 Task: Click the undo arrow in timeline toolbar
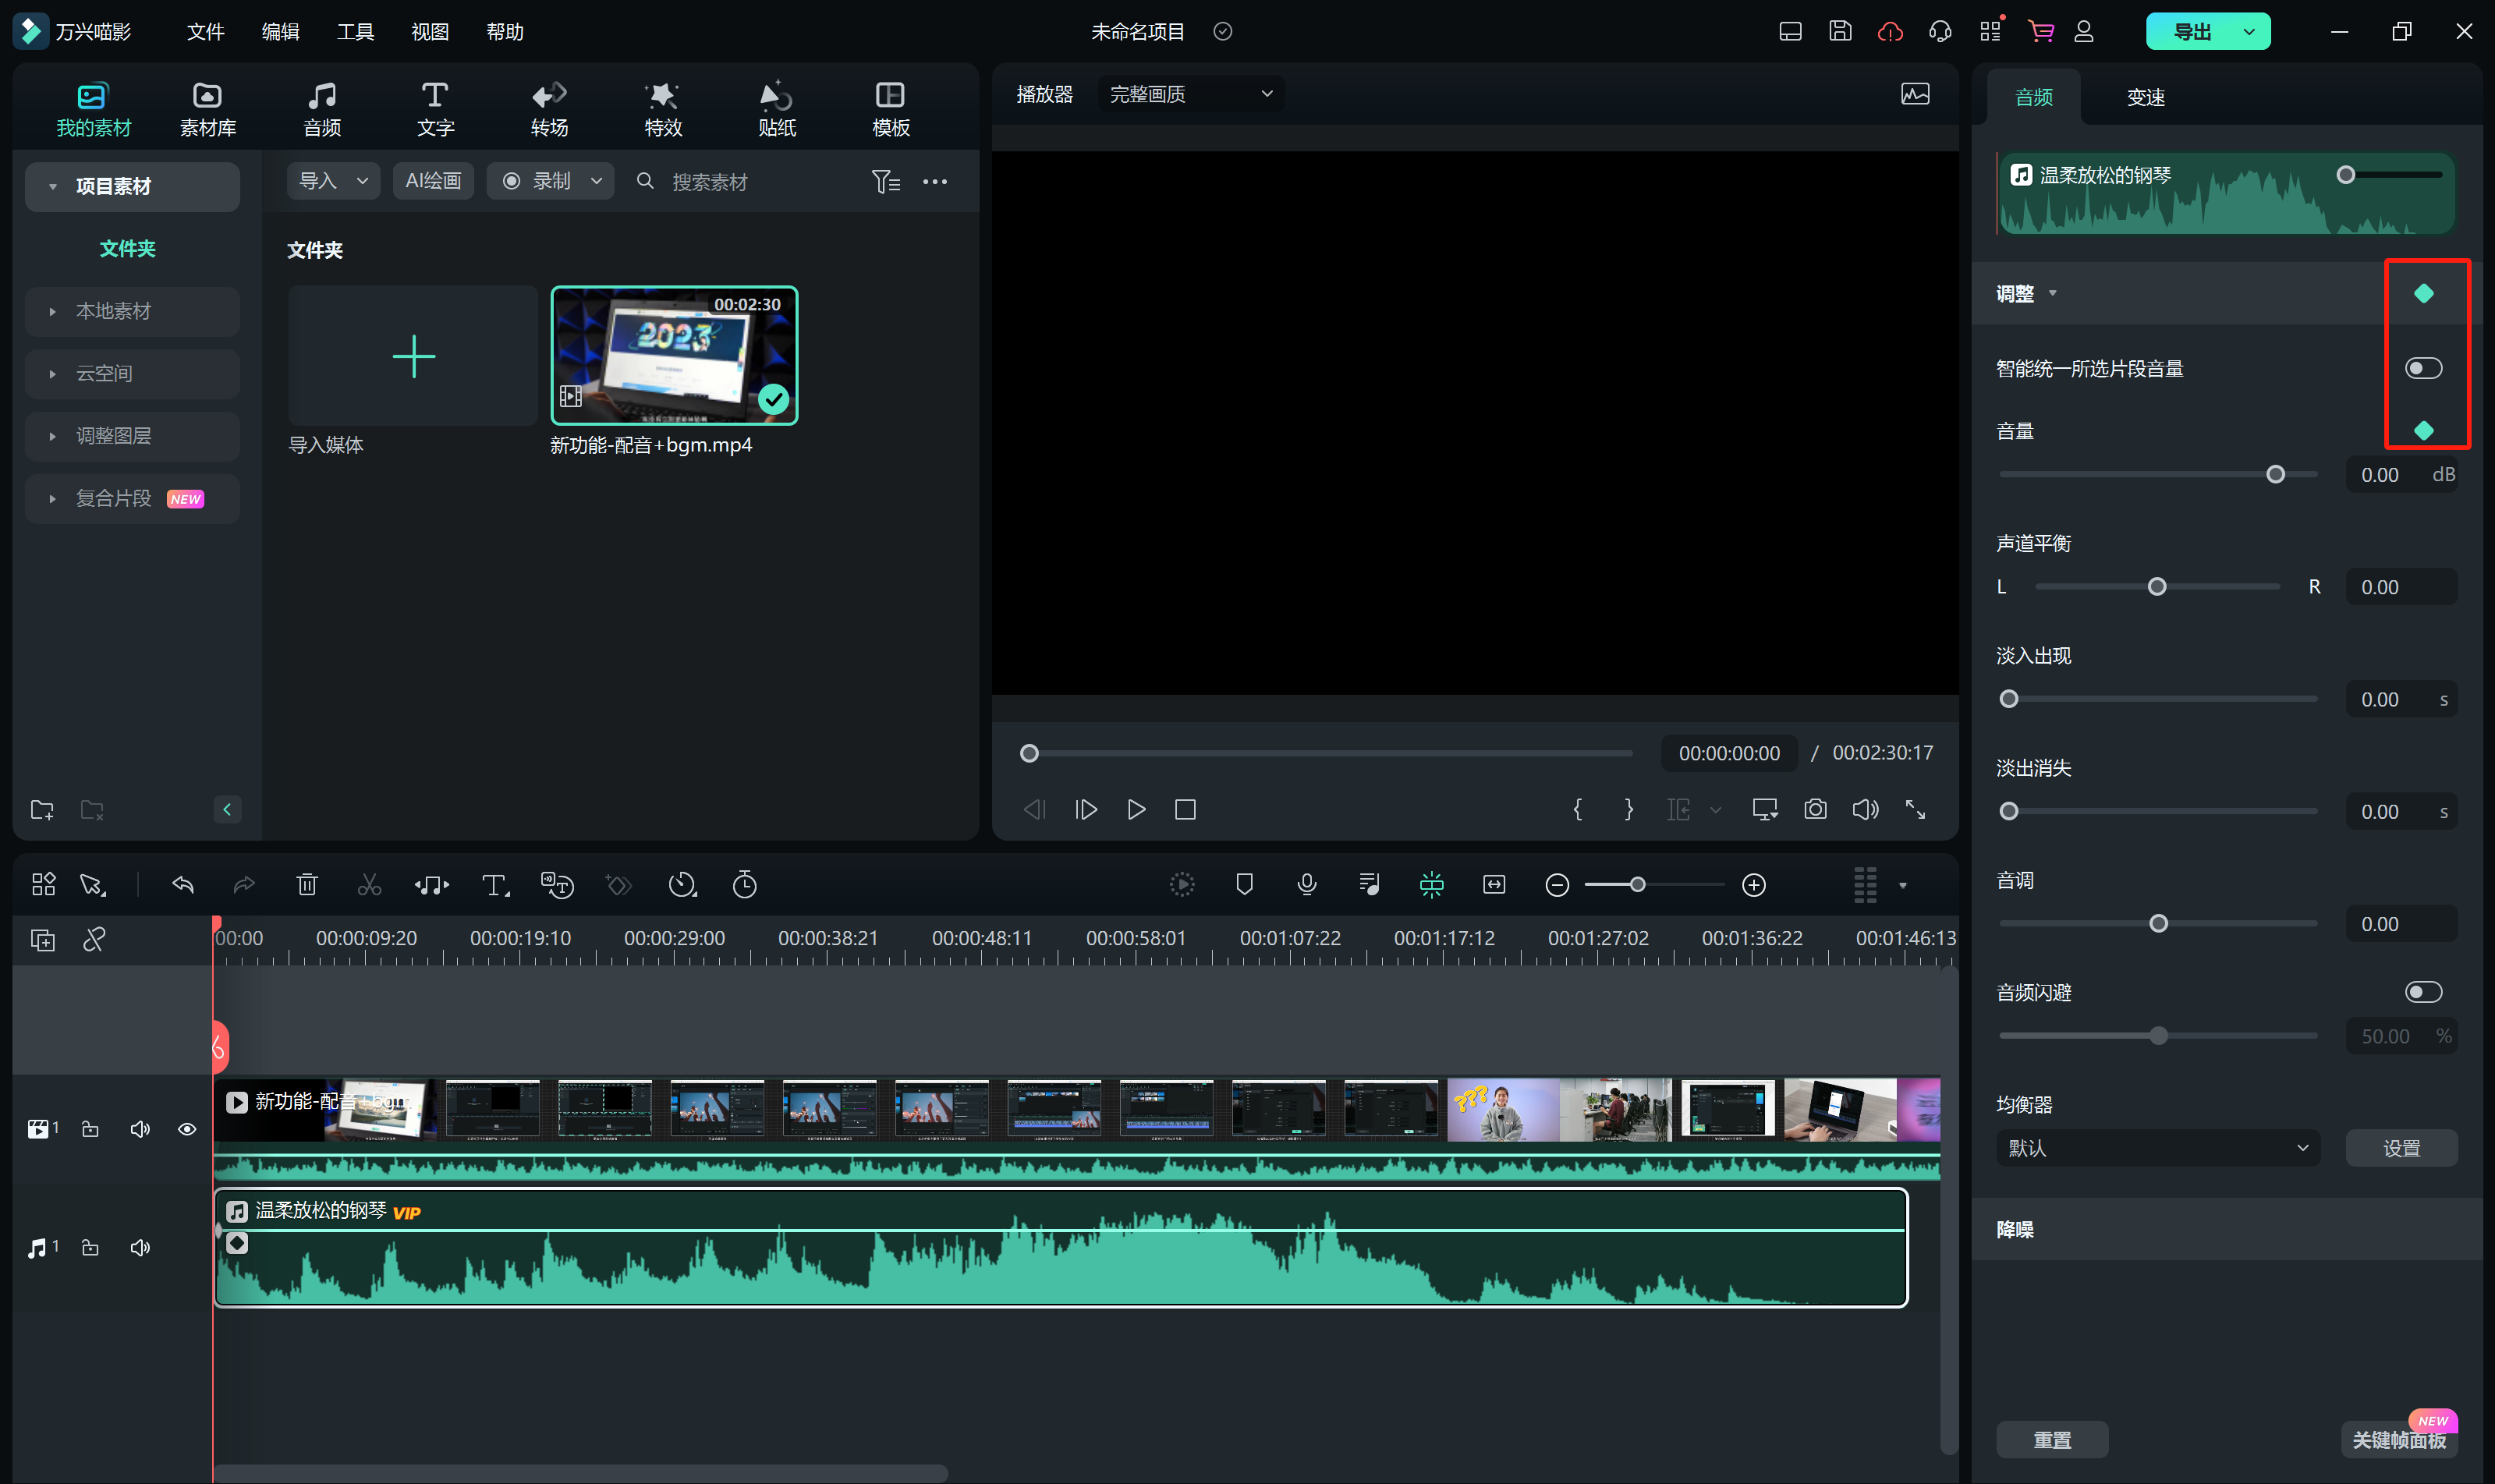tap(183, 885)
